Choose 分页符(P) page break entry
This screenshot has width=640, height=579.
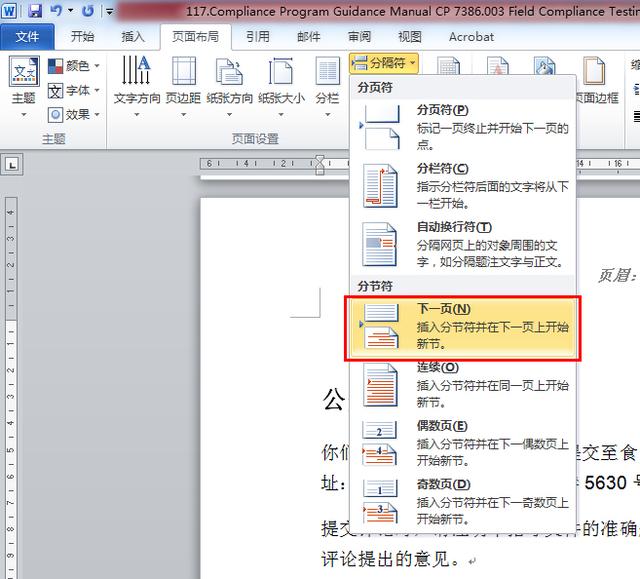click(x=463, y=127)
